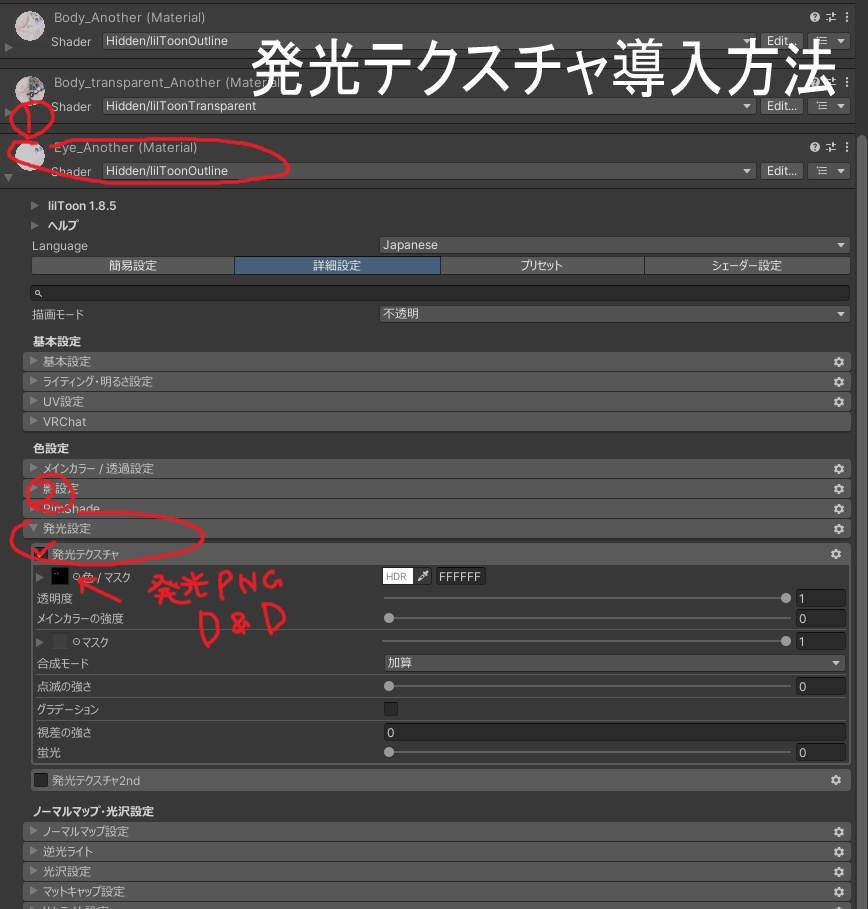Open the 合成モード dropdown showing 加算

click(613, 662)
